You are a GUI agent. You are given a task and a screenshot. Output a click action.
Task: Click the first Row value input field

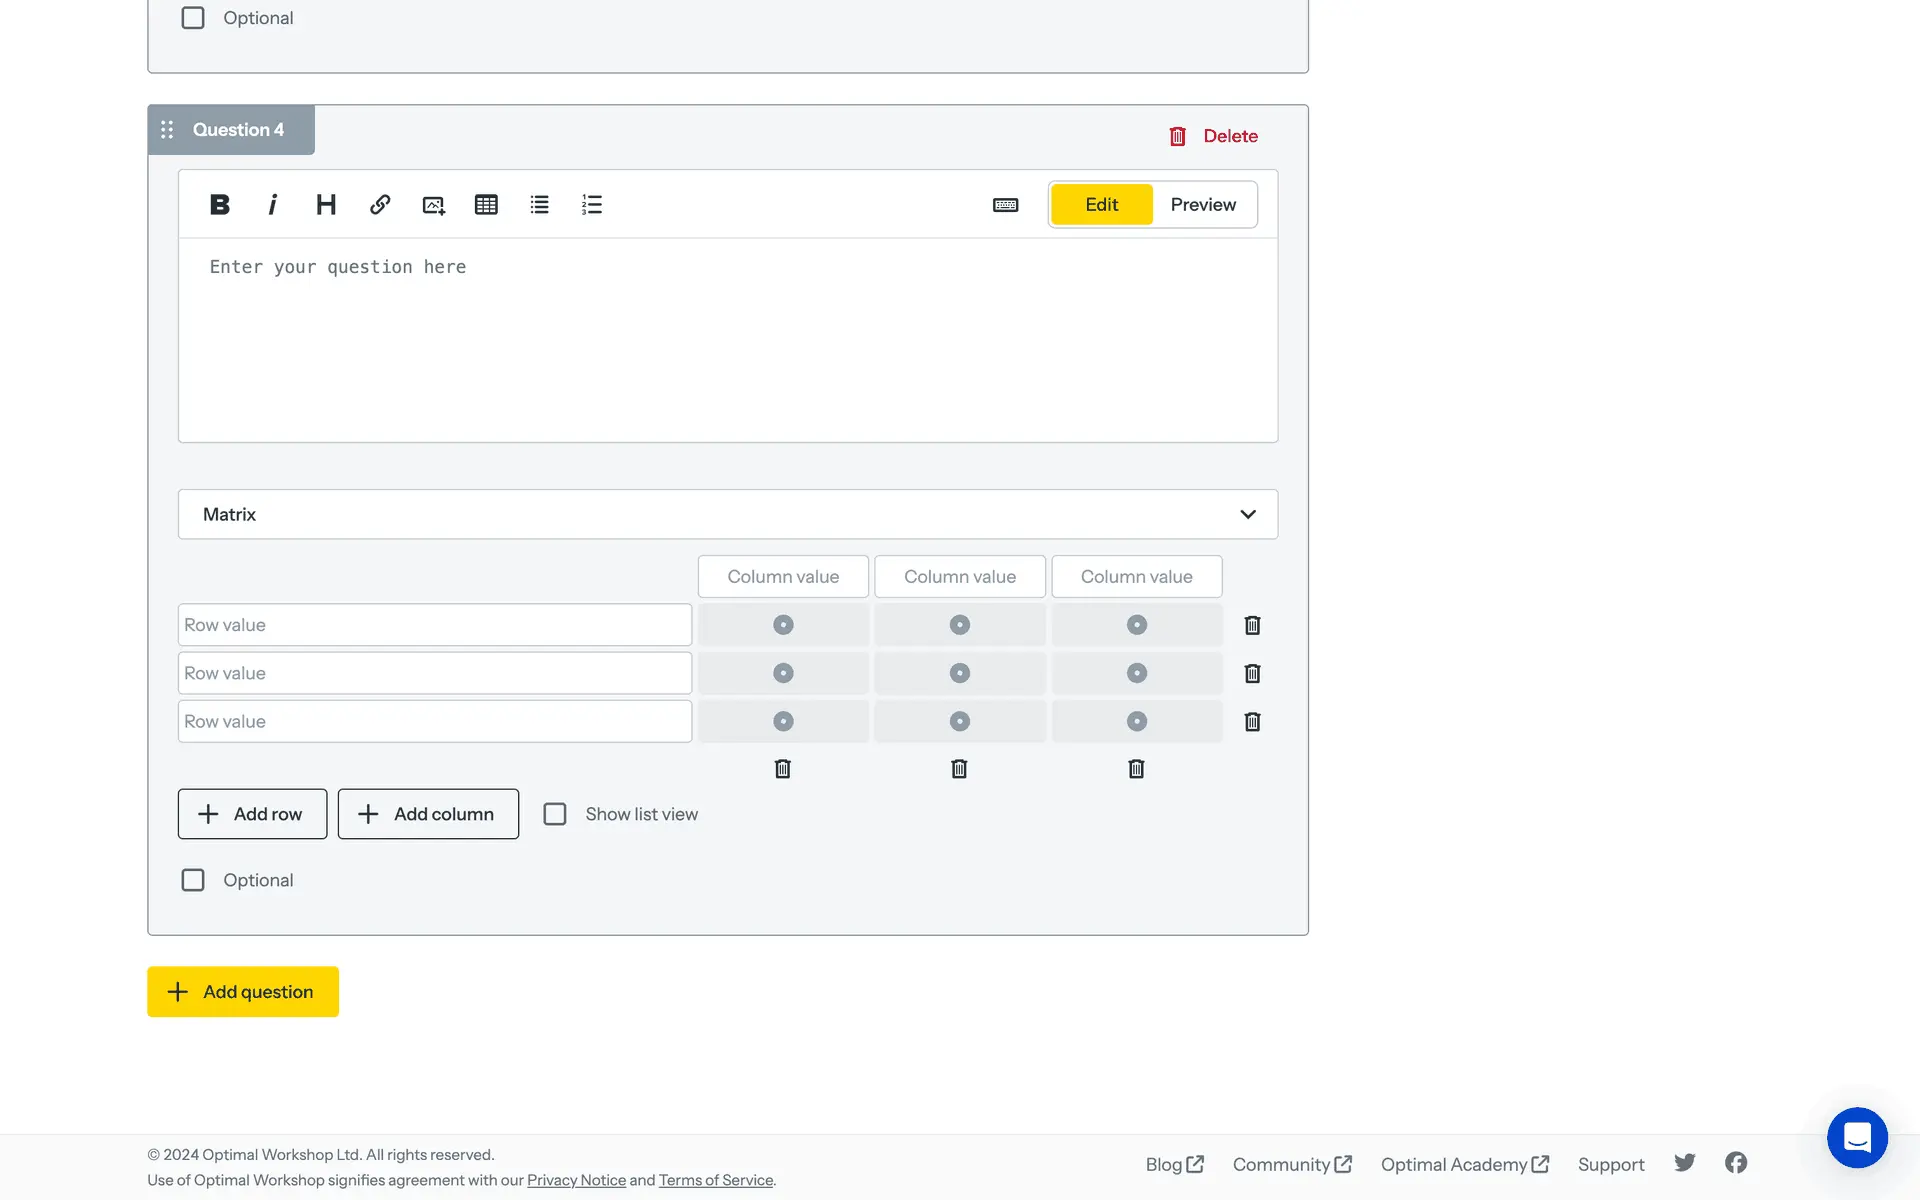pyautogui.click(x=434, y=625)
